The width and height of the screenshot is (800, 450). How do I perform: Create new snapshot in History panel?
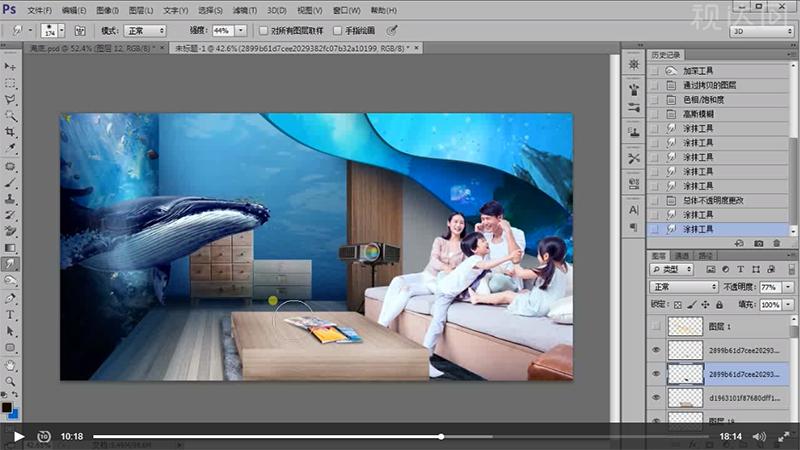pyautogui.click(x=759, y=243)
